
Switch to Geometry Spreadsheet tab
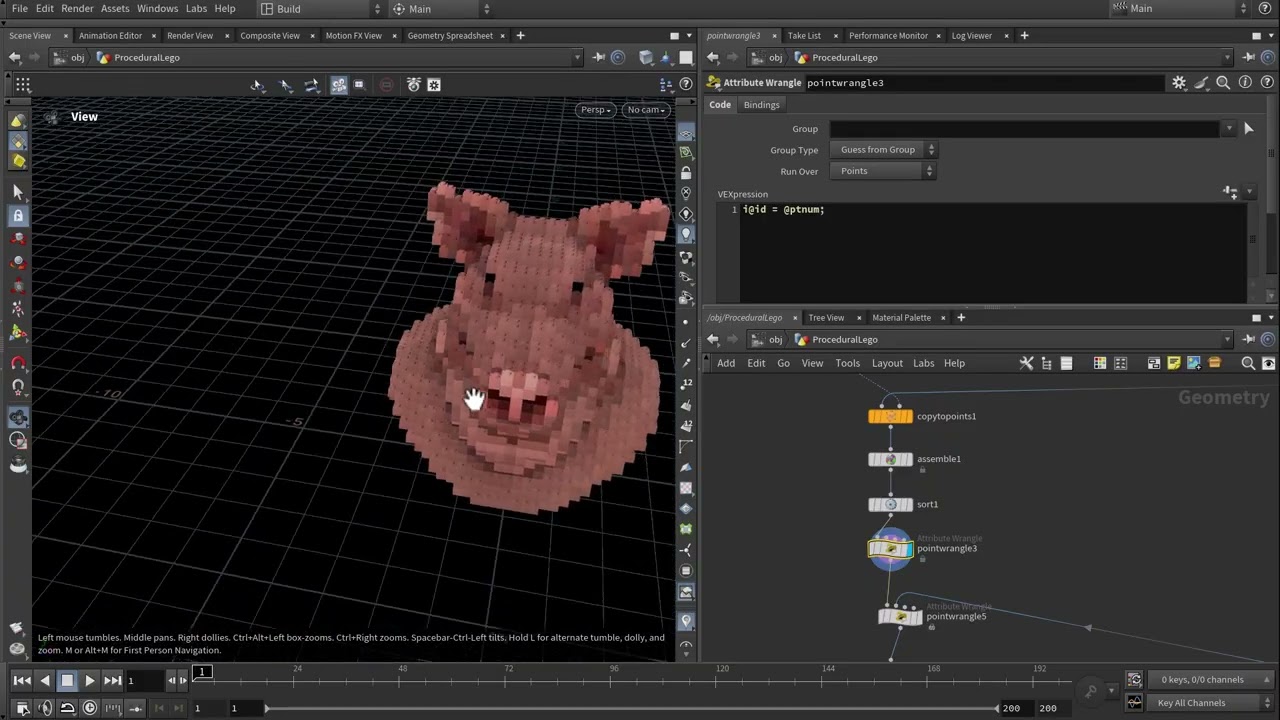pyautogui.click(x=450, y=36)
